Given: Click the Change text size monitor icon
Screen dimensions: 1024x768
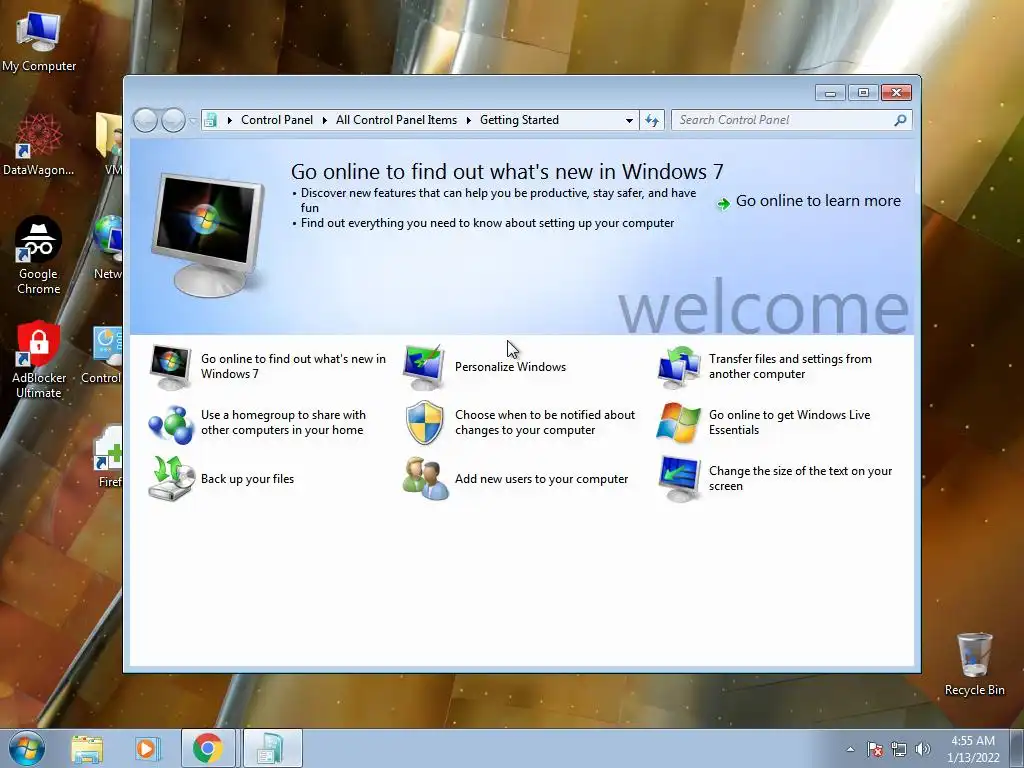Looking at the screenshot, I should (679, 479).
